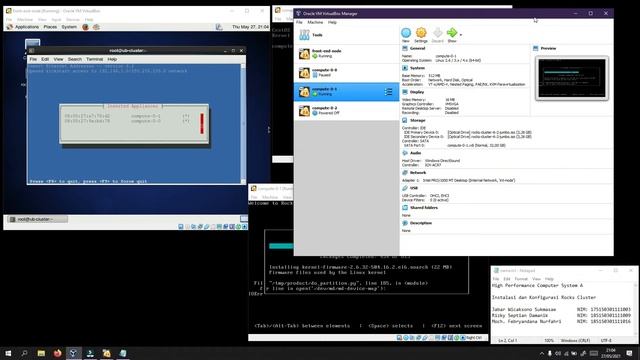
Task: Open Places menu in guest desktop panel
Action: [50, 27]
